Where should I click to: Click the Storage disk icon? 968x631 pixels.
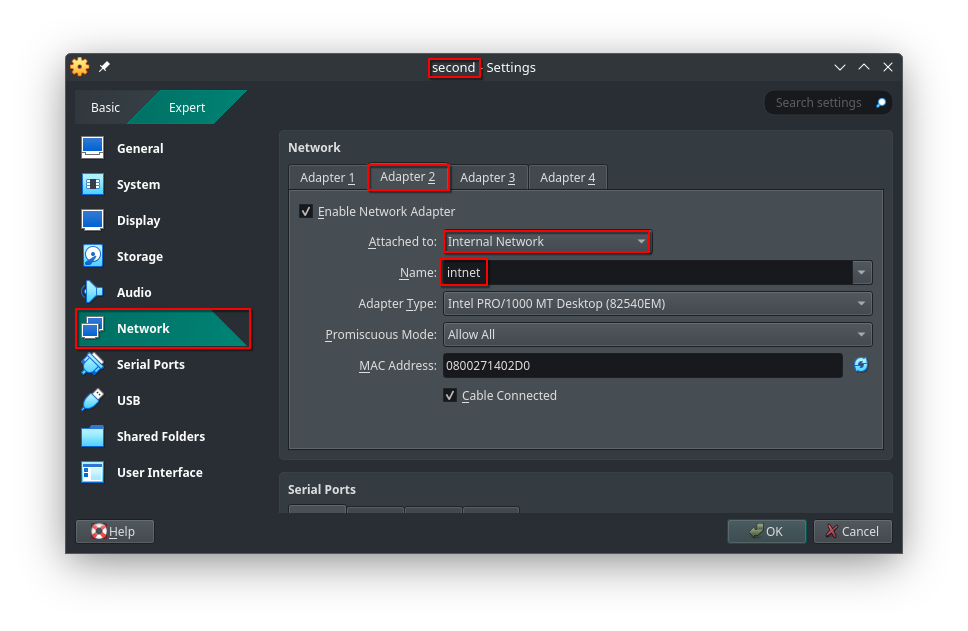(x=93, y=256)
